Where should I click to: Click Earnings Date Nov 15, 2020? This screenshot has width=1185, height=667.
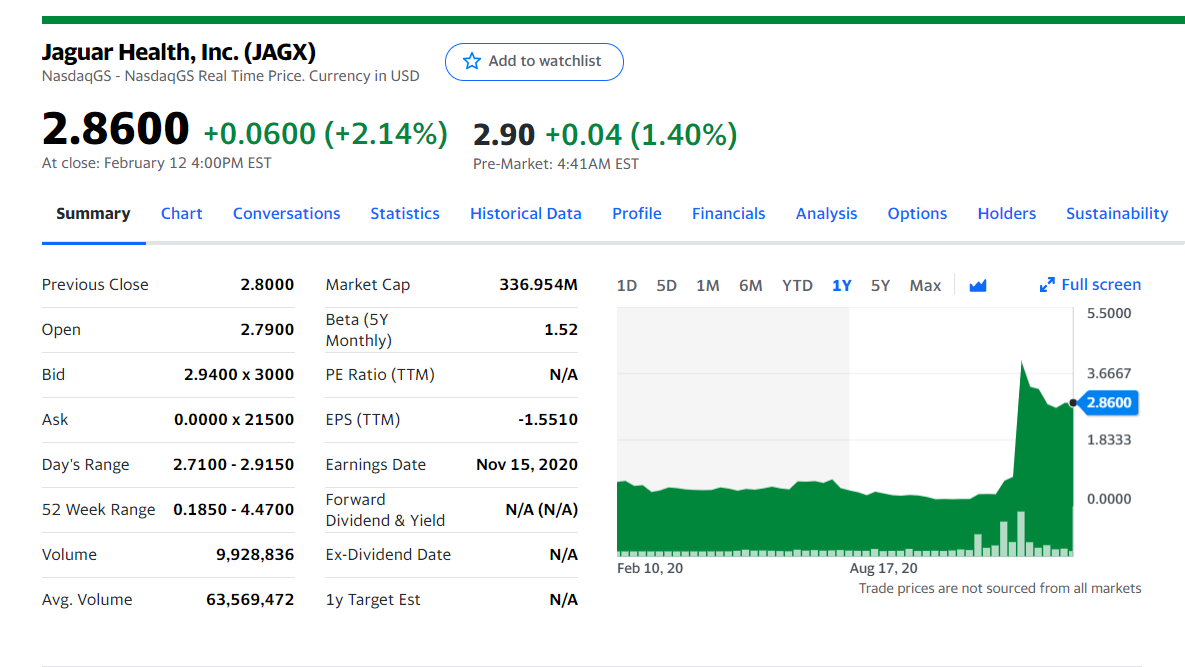tap(527, 465)
